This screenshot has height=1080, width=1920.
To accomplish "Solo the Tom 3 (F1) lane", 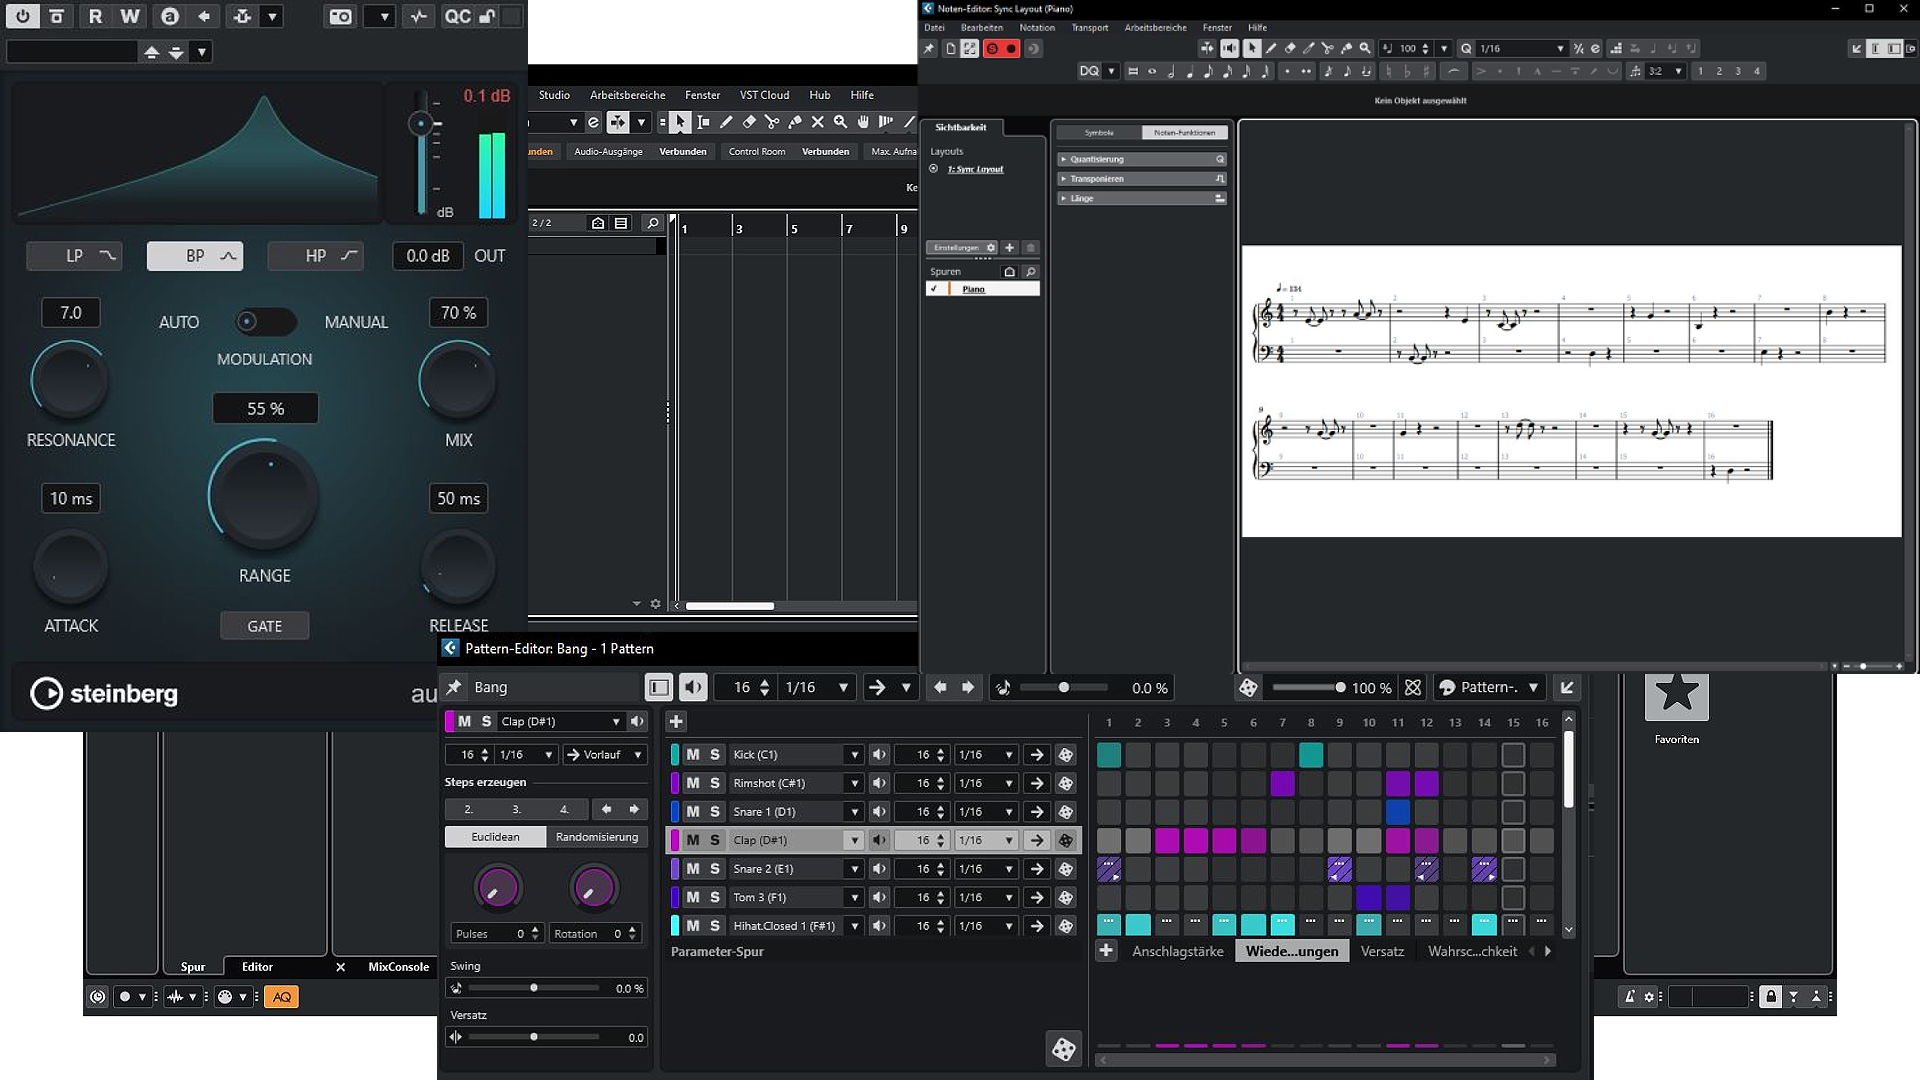I will (715, 898).
